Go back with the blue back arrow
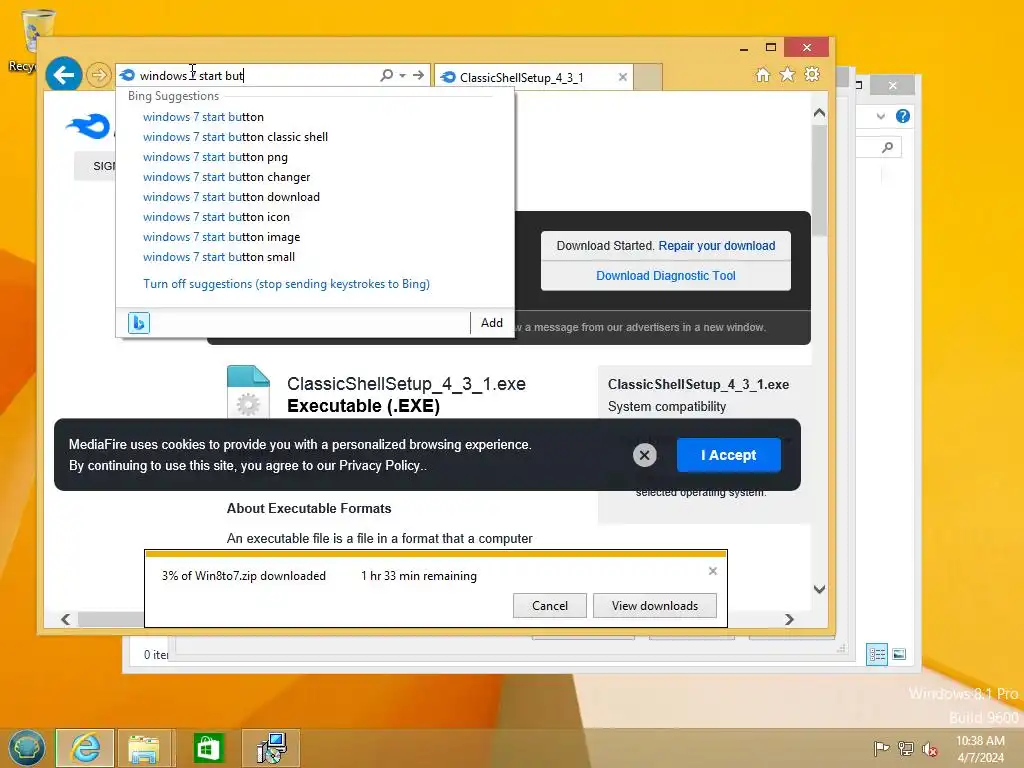The image size is (1024, 768). click(63, 75)
